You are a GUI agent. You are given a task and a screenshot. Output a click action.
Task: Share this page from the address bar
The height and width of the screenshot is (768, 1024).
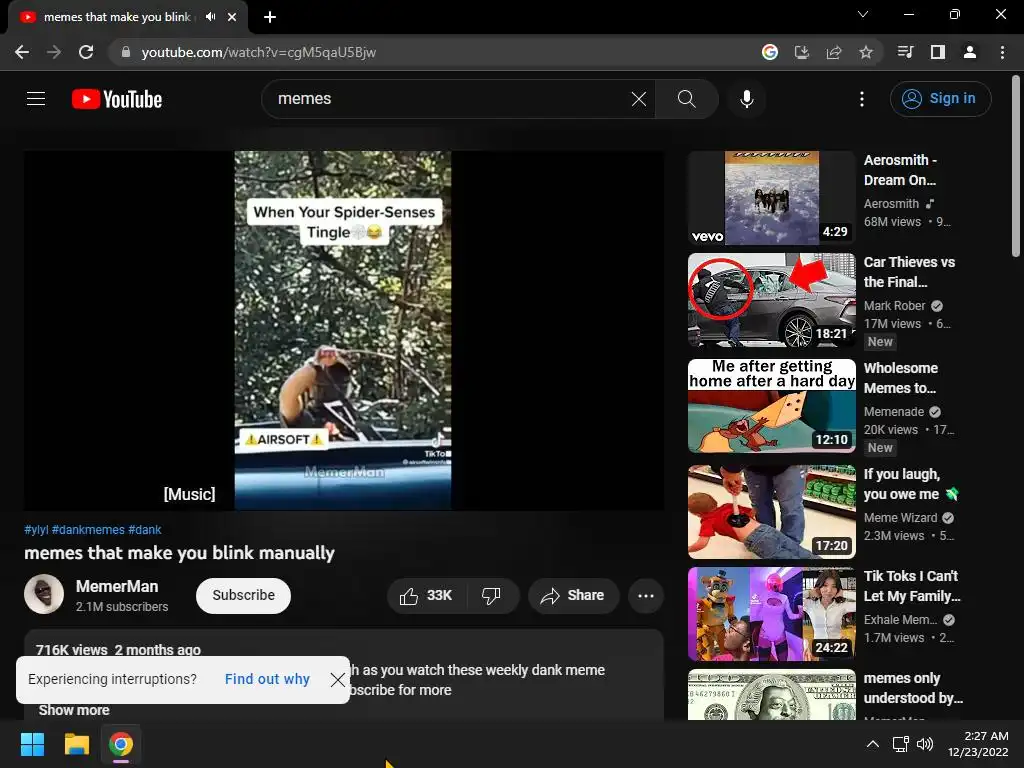834,52
